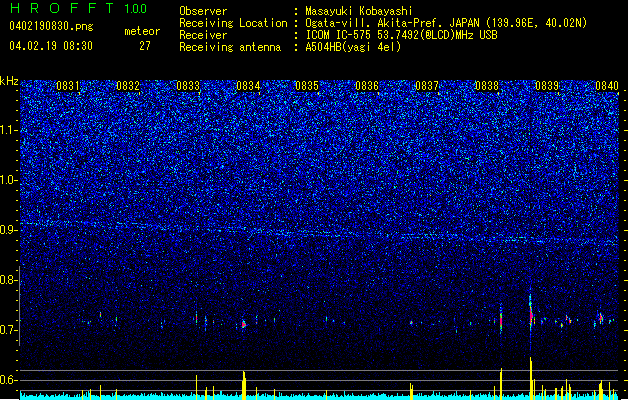Click the 0836 time marker
Viewport: 629px width, 400px height.
367,86
